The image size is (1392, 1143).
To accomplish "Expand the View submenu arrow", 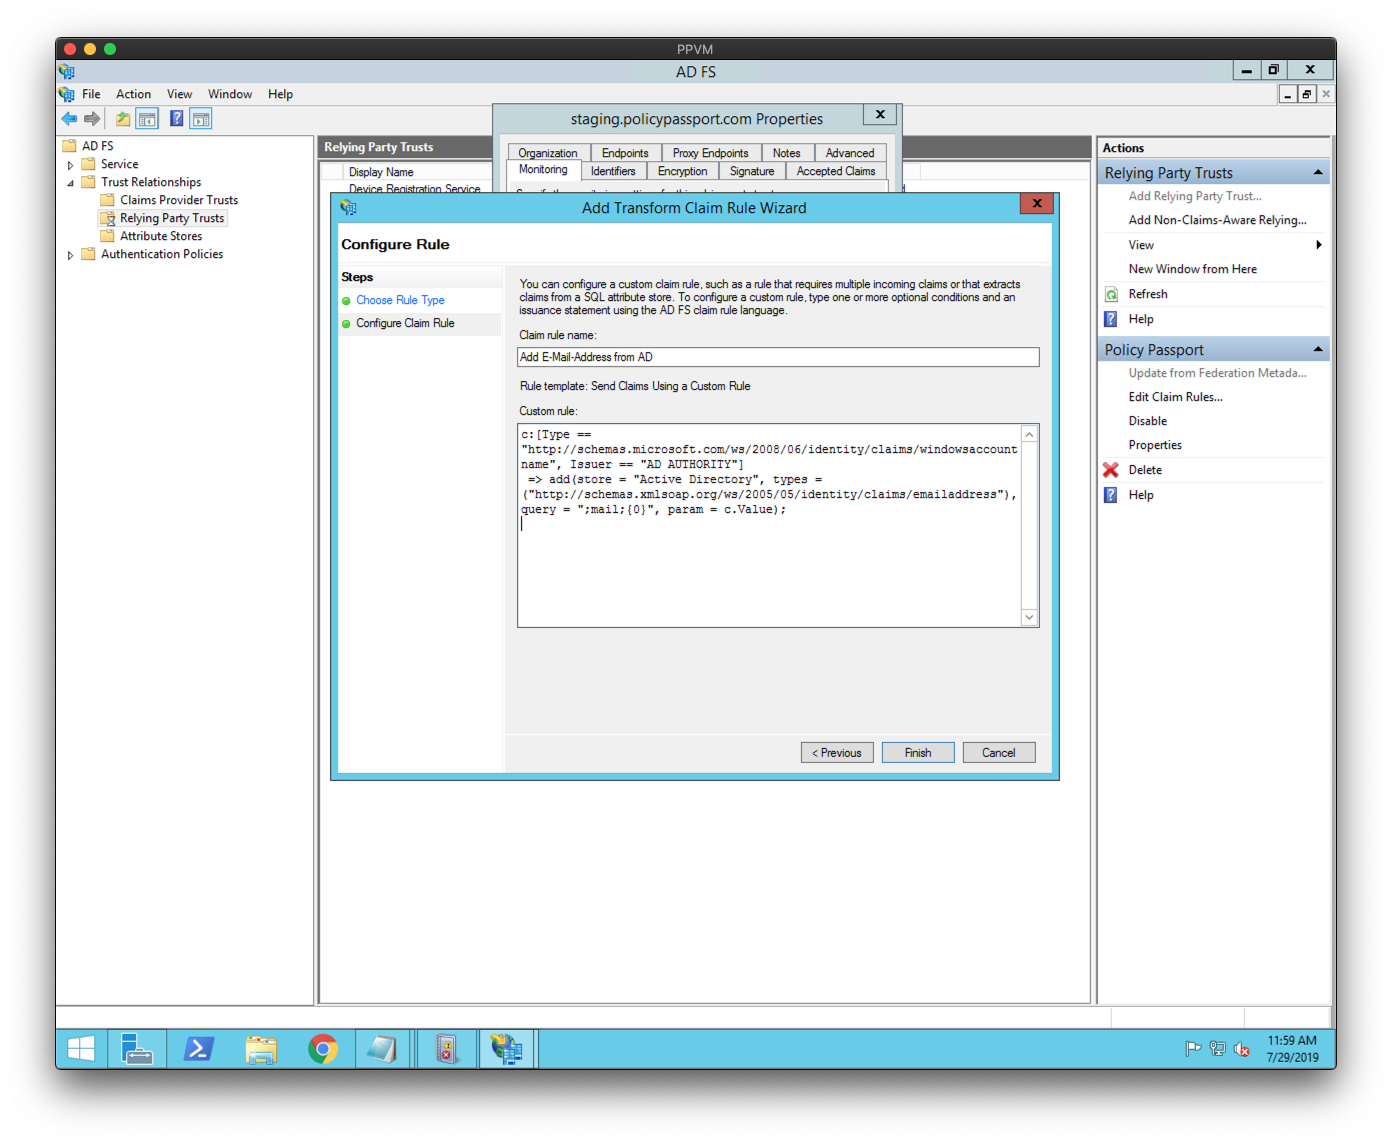I will (1319, 245).
